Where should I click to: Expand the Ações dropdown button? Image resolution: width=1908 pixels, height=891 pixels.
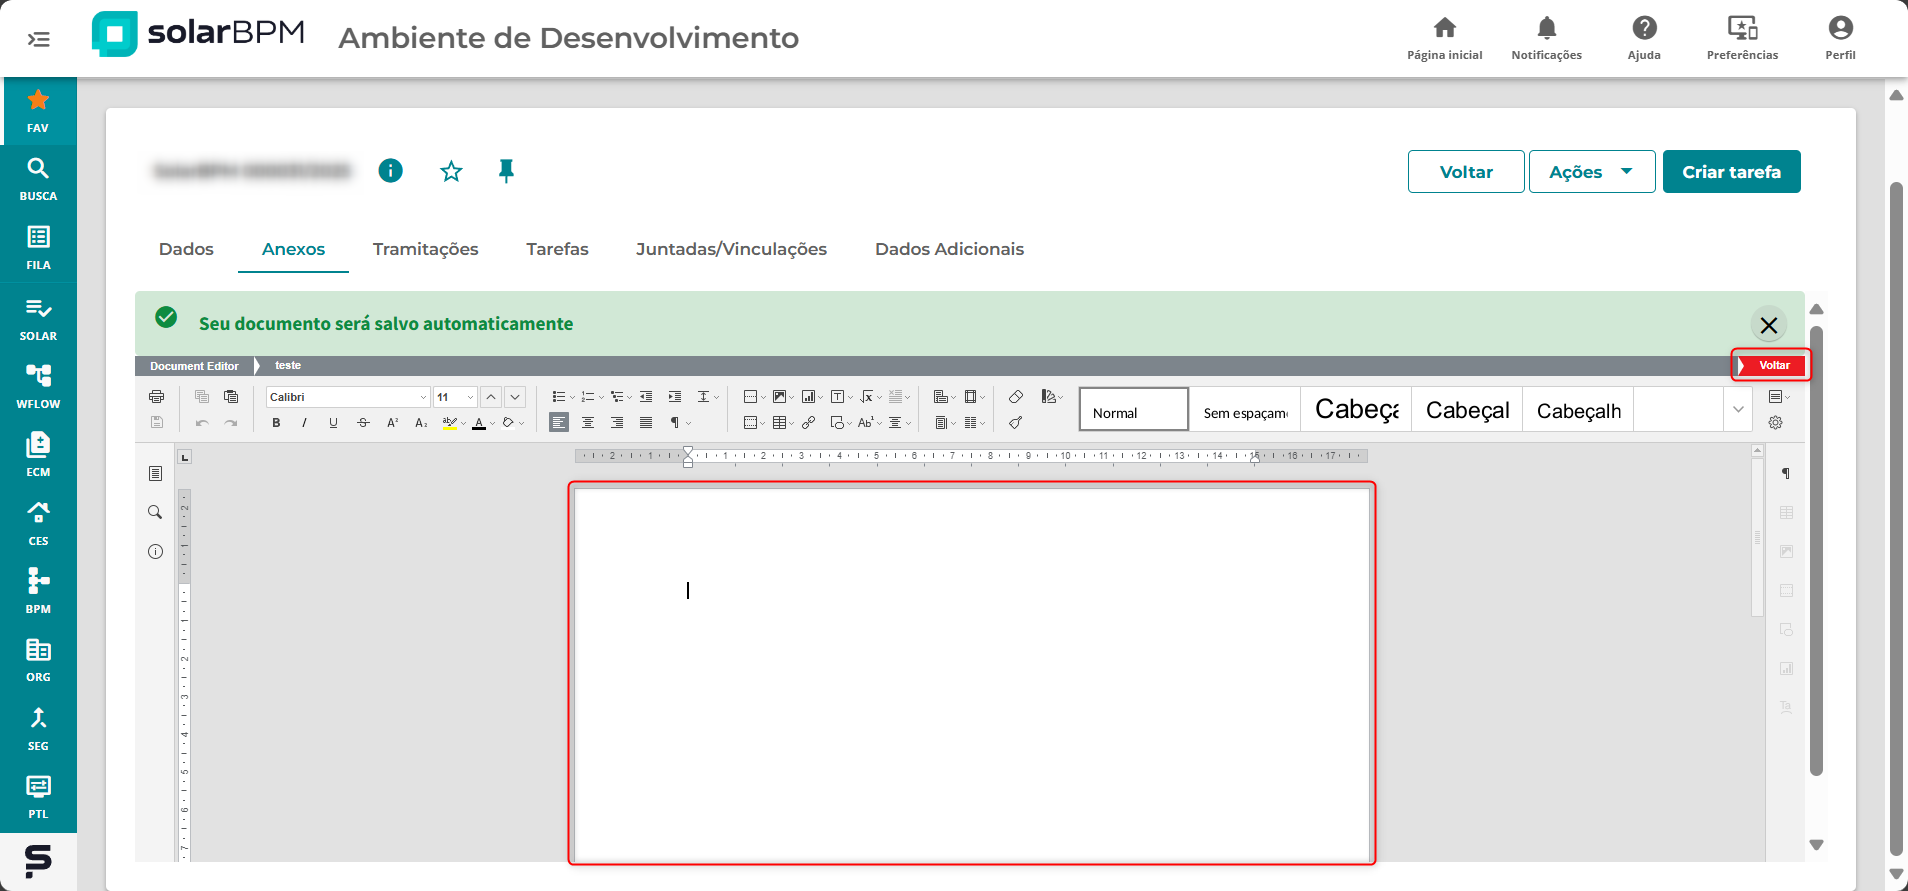pos(1591,171)
